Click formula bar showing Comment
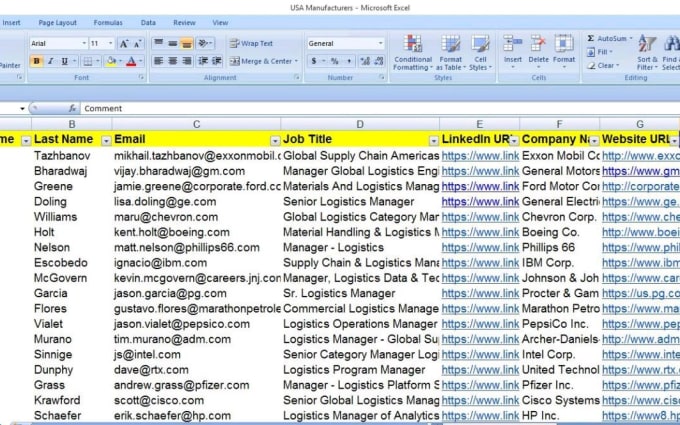 pyautogui.click(x=379, y=108)
